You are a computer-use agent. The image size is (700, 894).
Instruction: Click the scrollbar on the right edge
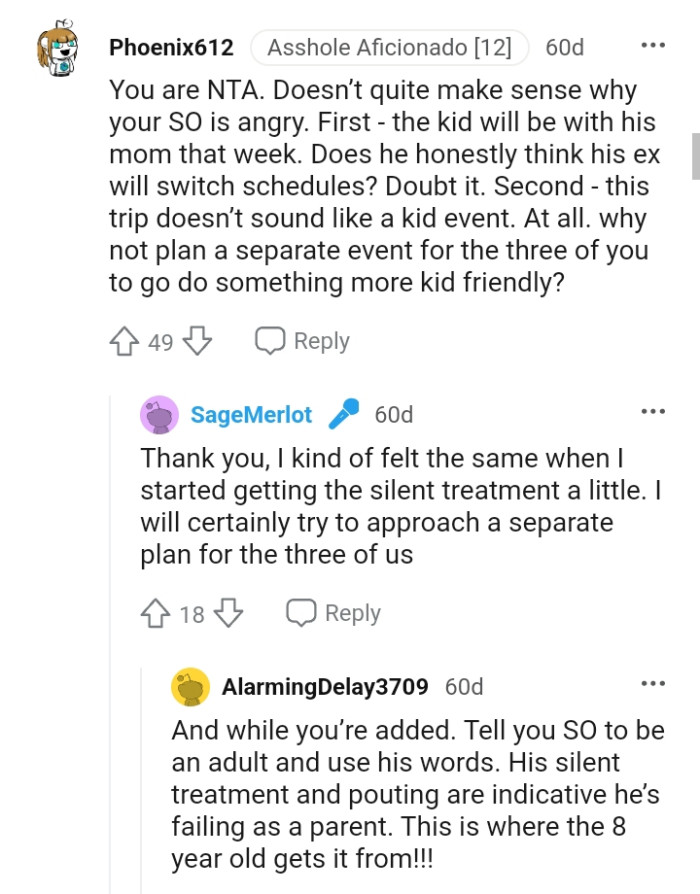693,155
